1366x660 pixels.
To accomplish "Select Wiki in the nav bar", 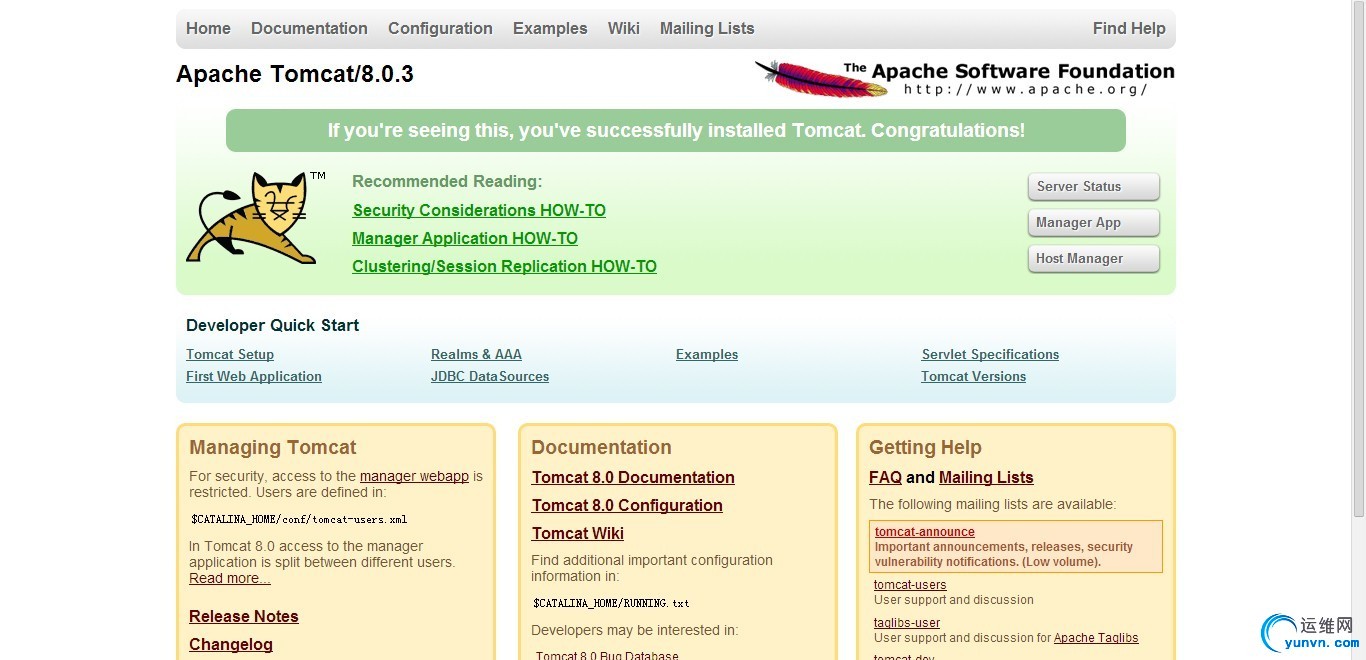I will pyautogui.click(x=623, y=28).
